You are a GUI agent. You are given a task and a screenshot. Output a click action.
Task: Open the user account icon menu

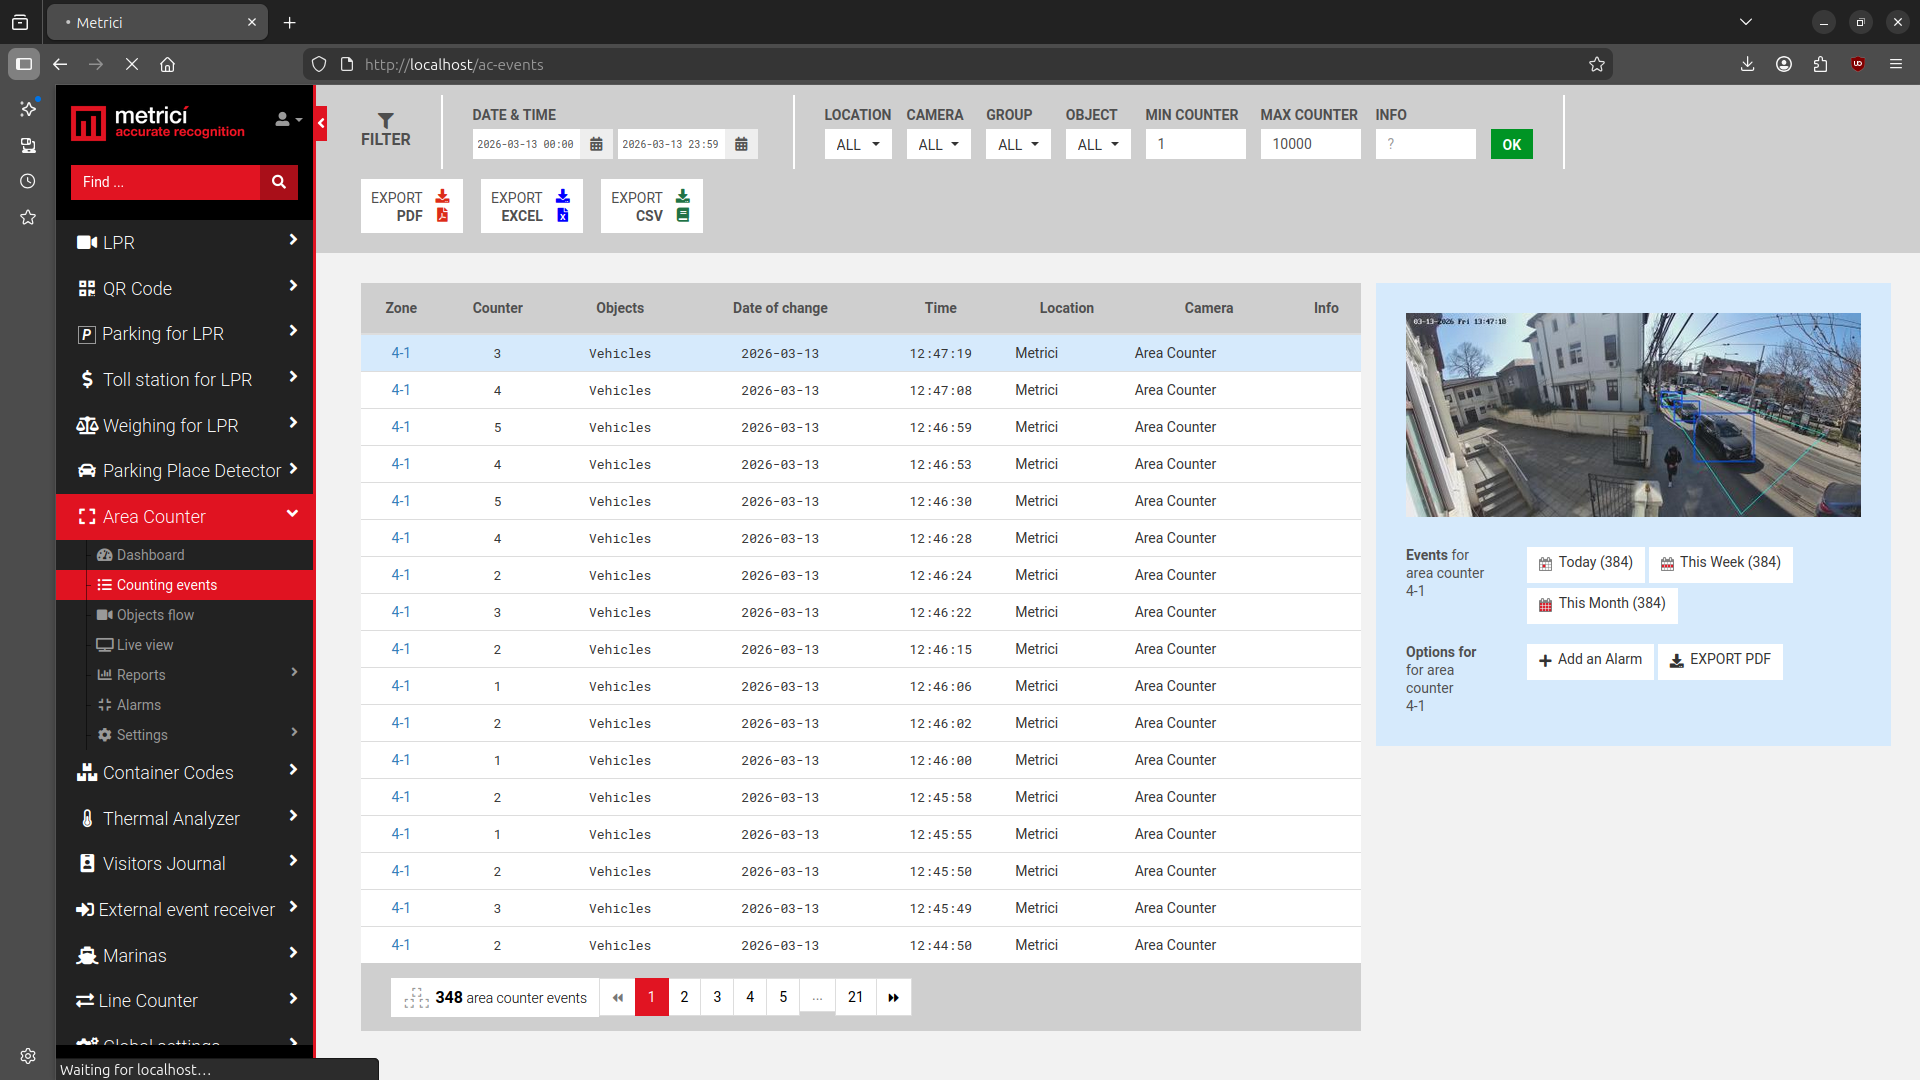tap(288, 120)
